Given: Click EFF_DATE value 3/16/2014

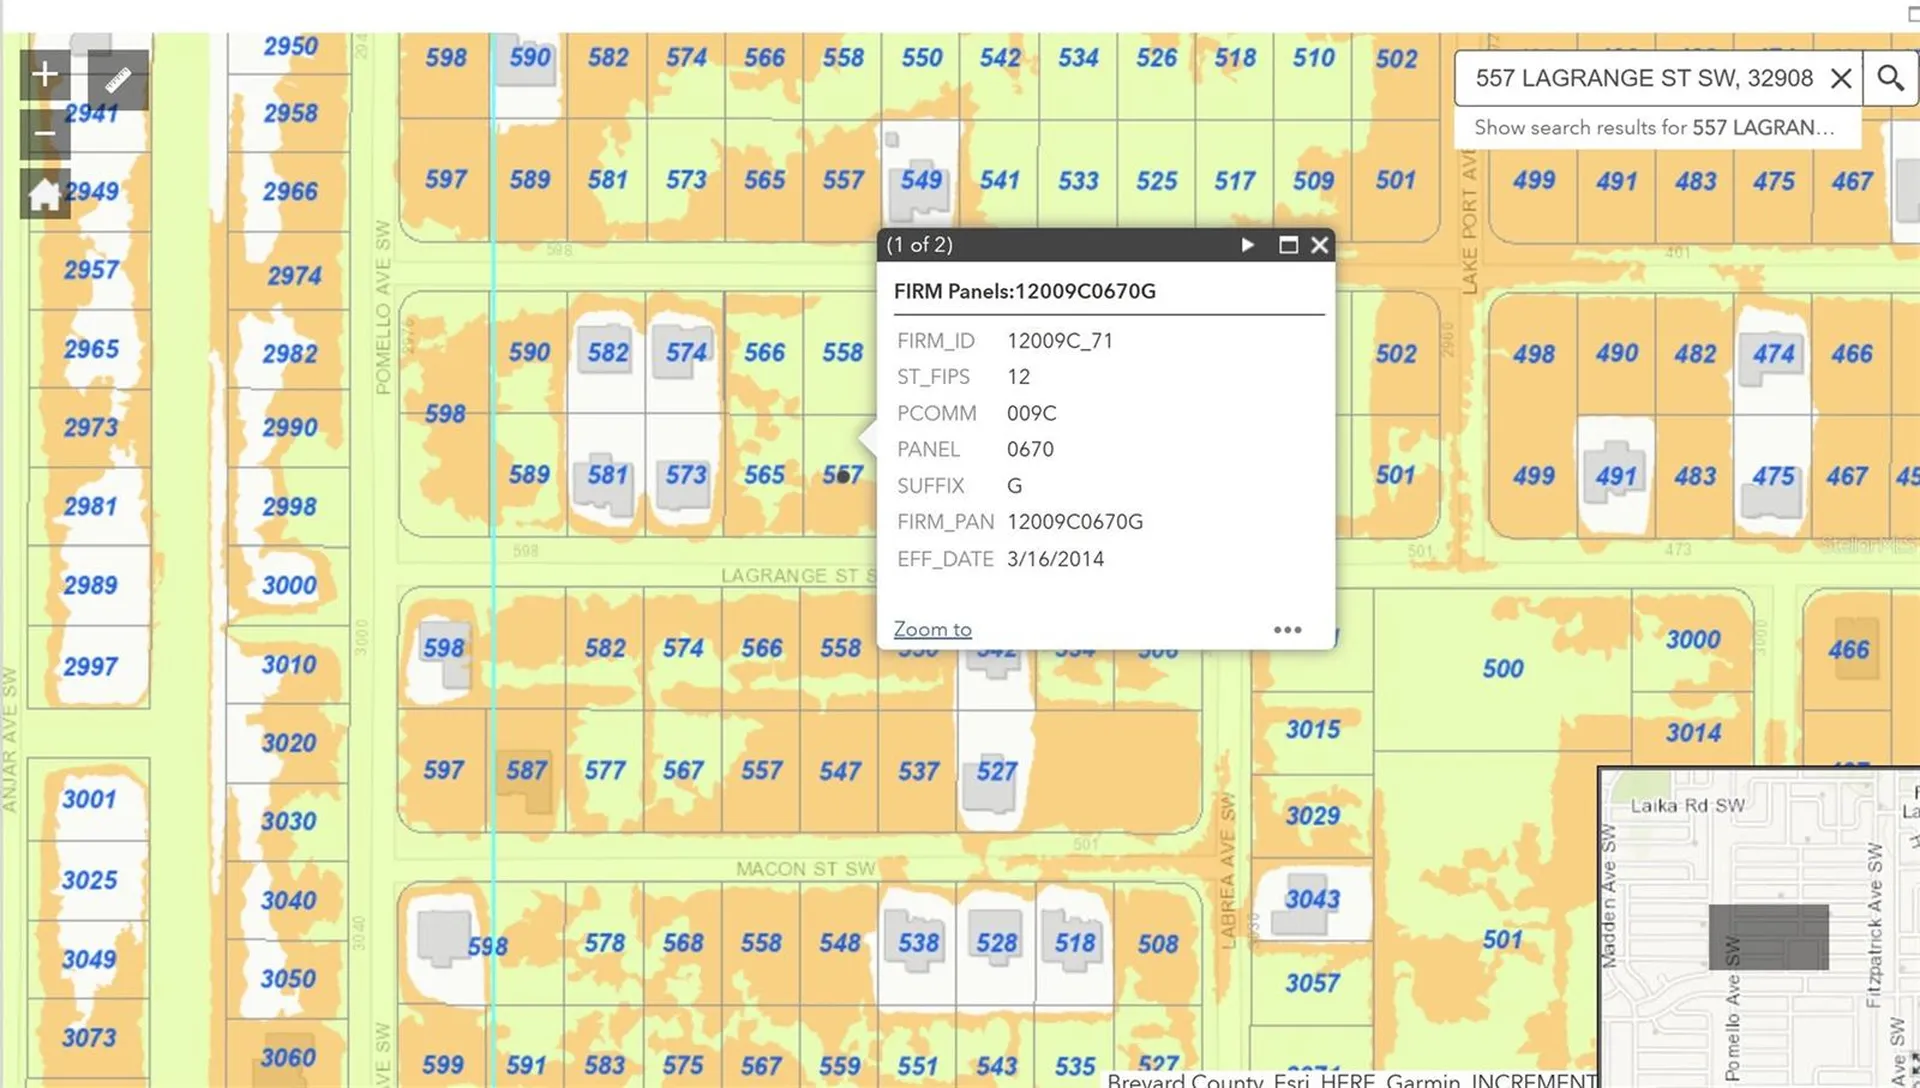Looking at the screenshot, I should coord(1055,559).
